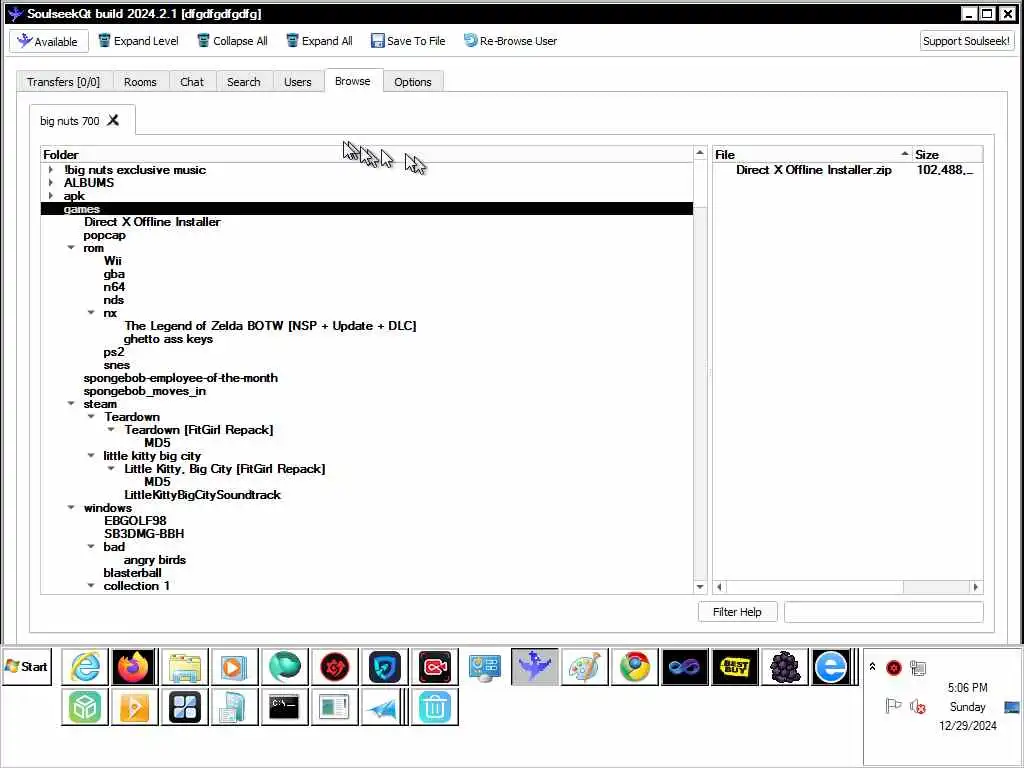Open the red screen recorder camera icon
Screen dimensions: 1024x768
click(434, 667)
